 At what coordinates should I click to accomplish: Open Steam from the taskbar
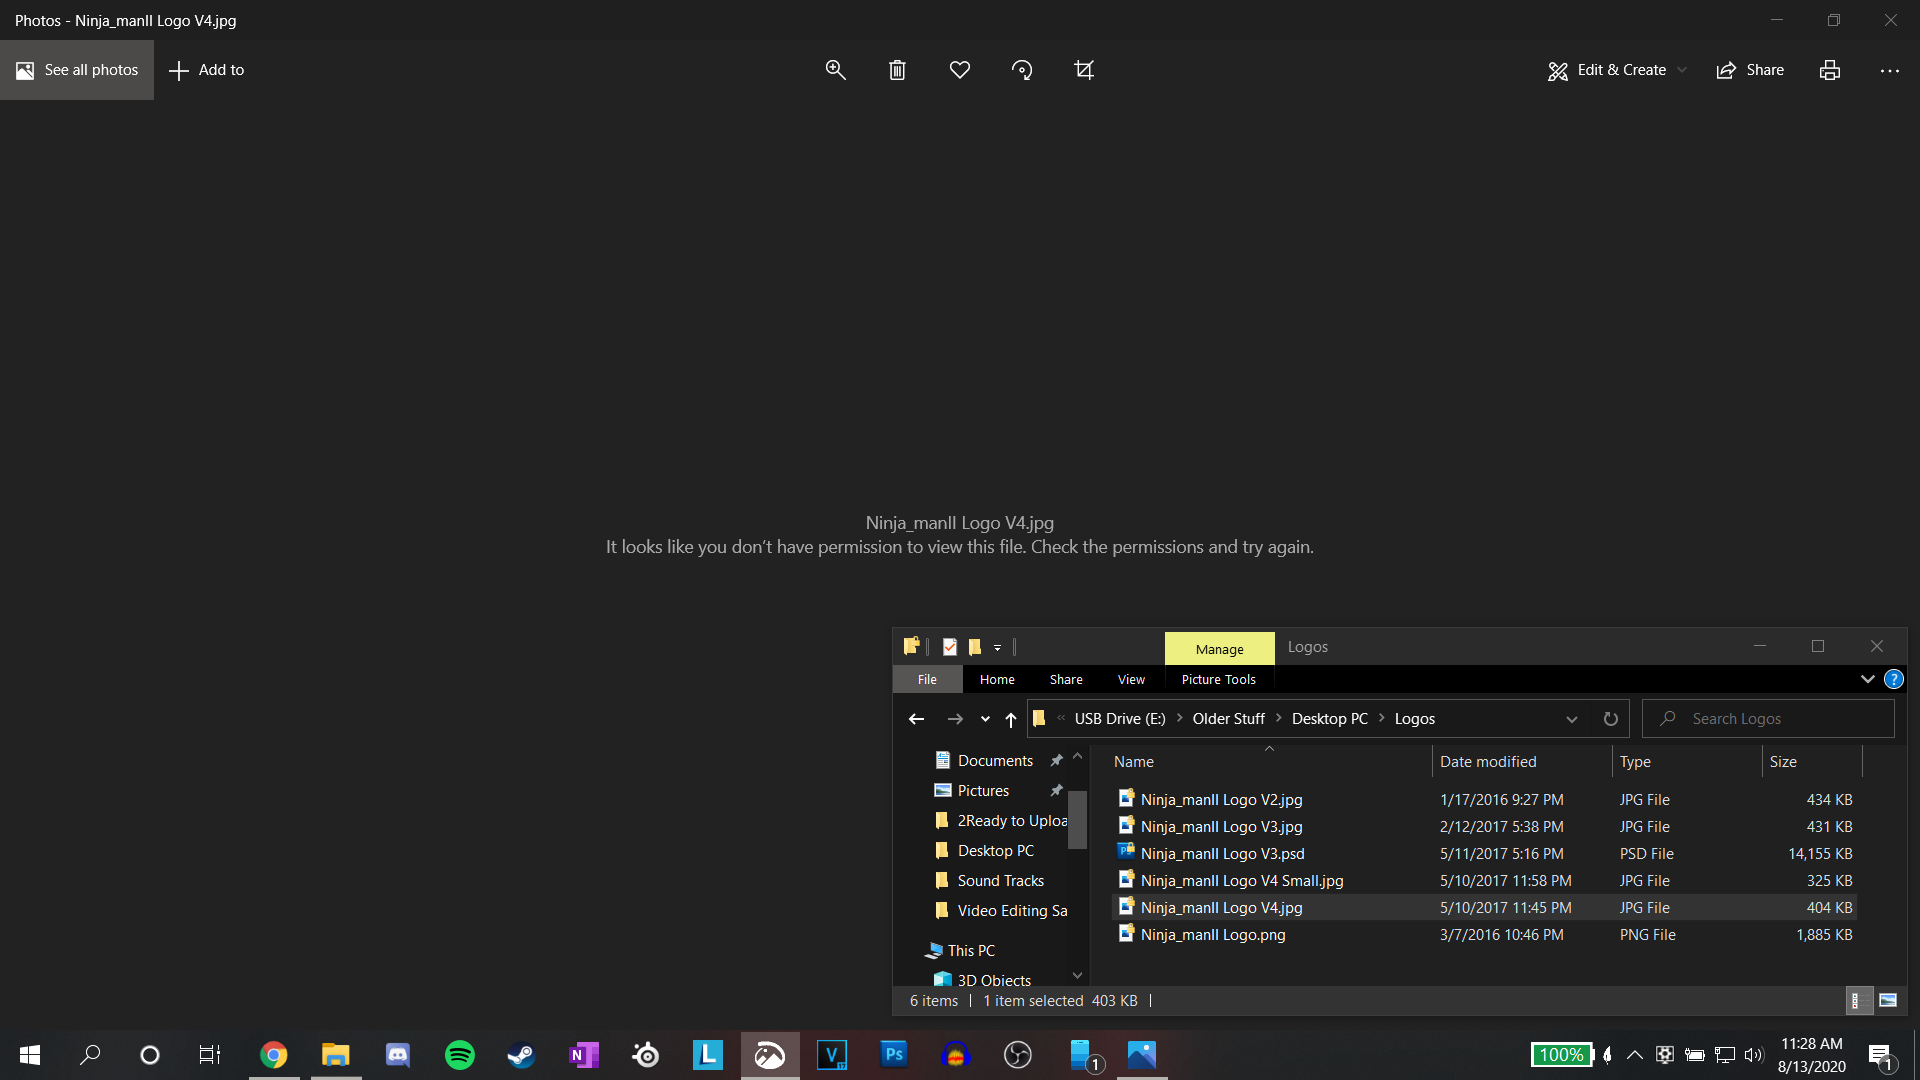coord(521,1055)
